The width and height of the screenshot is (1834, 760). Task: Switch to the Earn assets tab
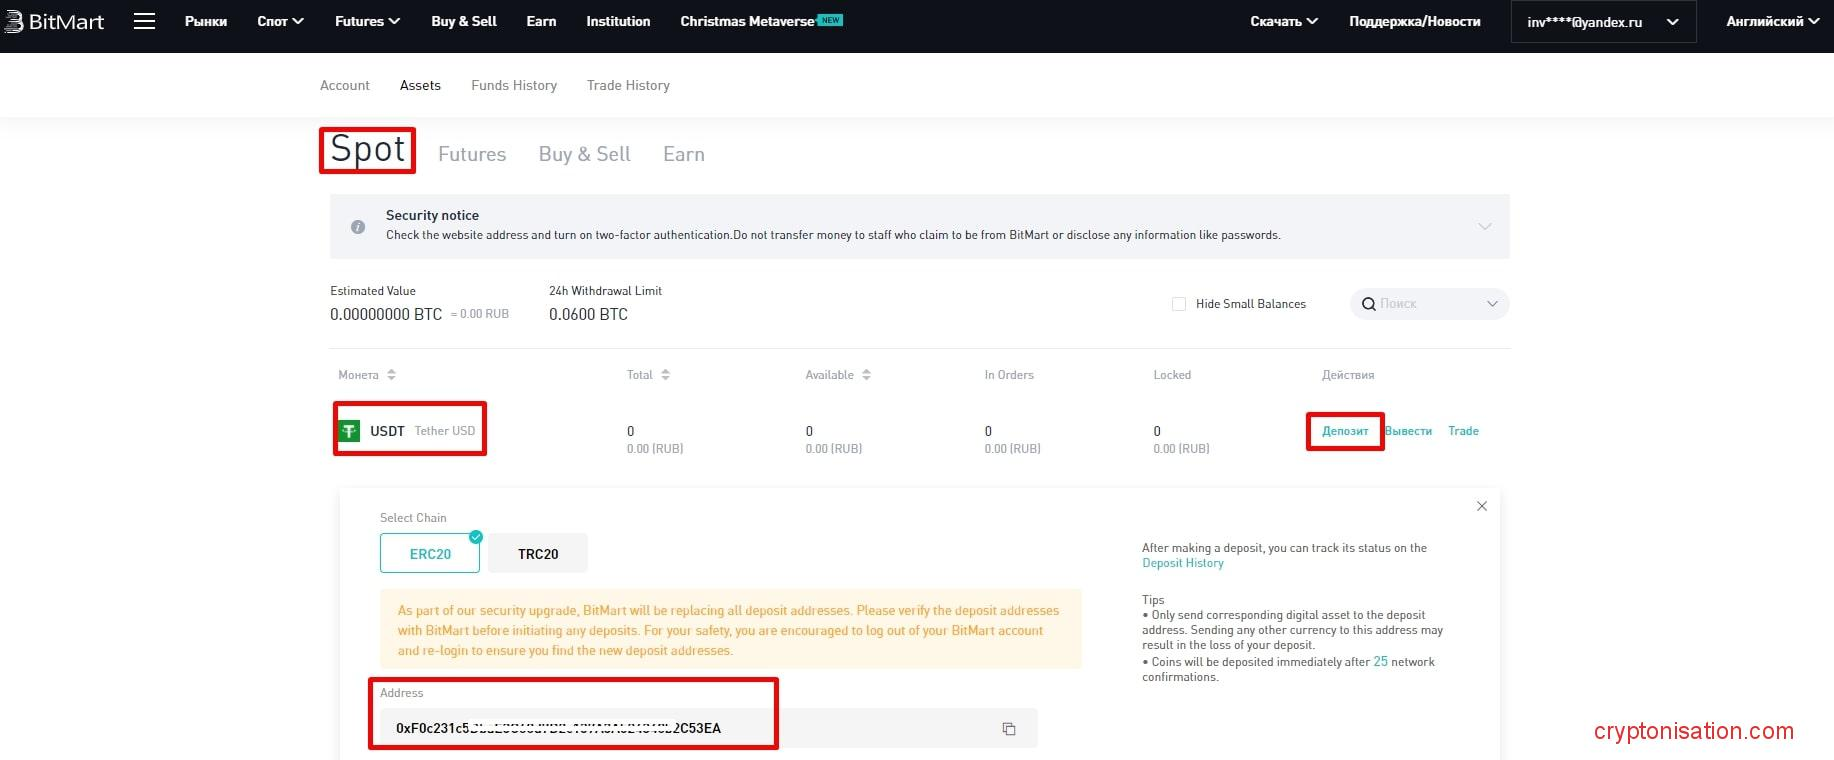[x=683, y=154]
